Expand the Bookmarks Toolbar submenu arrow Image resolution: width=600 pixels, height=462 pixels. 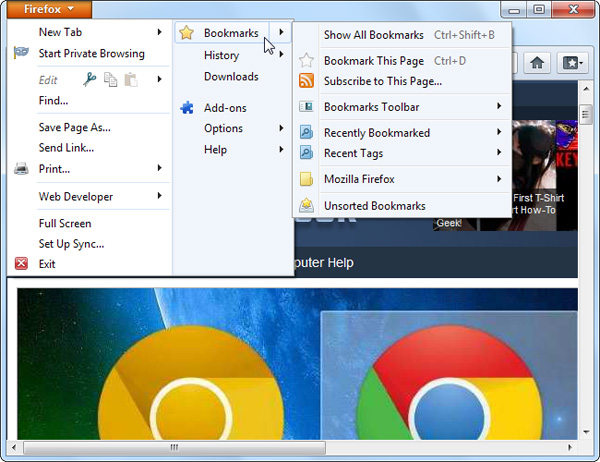(499, 106)
